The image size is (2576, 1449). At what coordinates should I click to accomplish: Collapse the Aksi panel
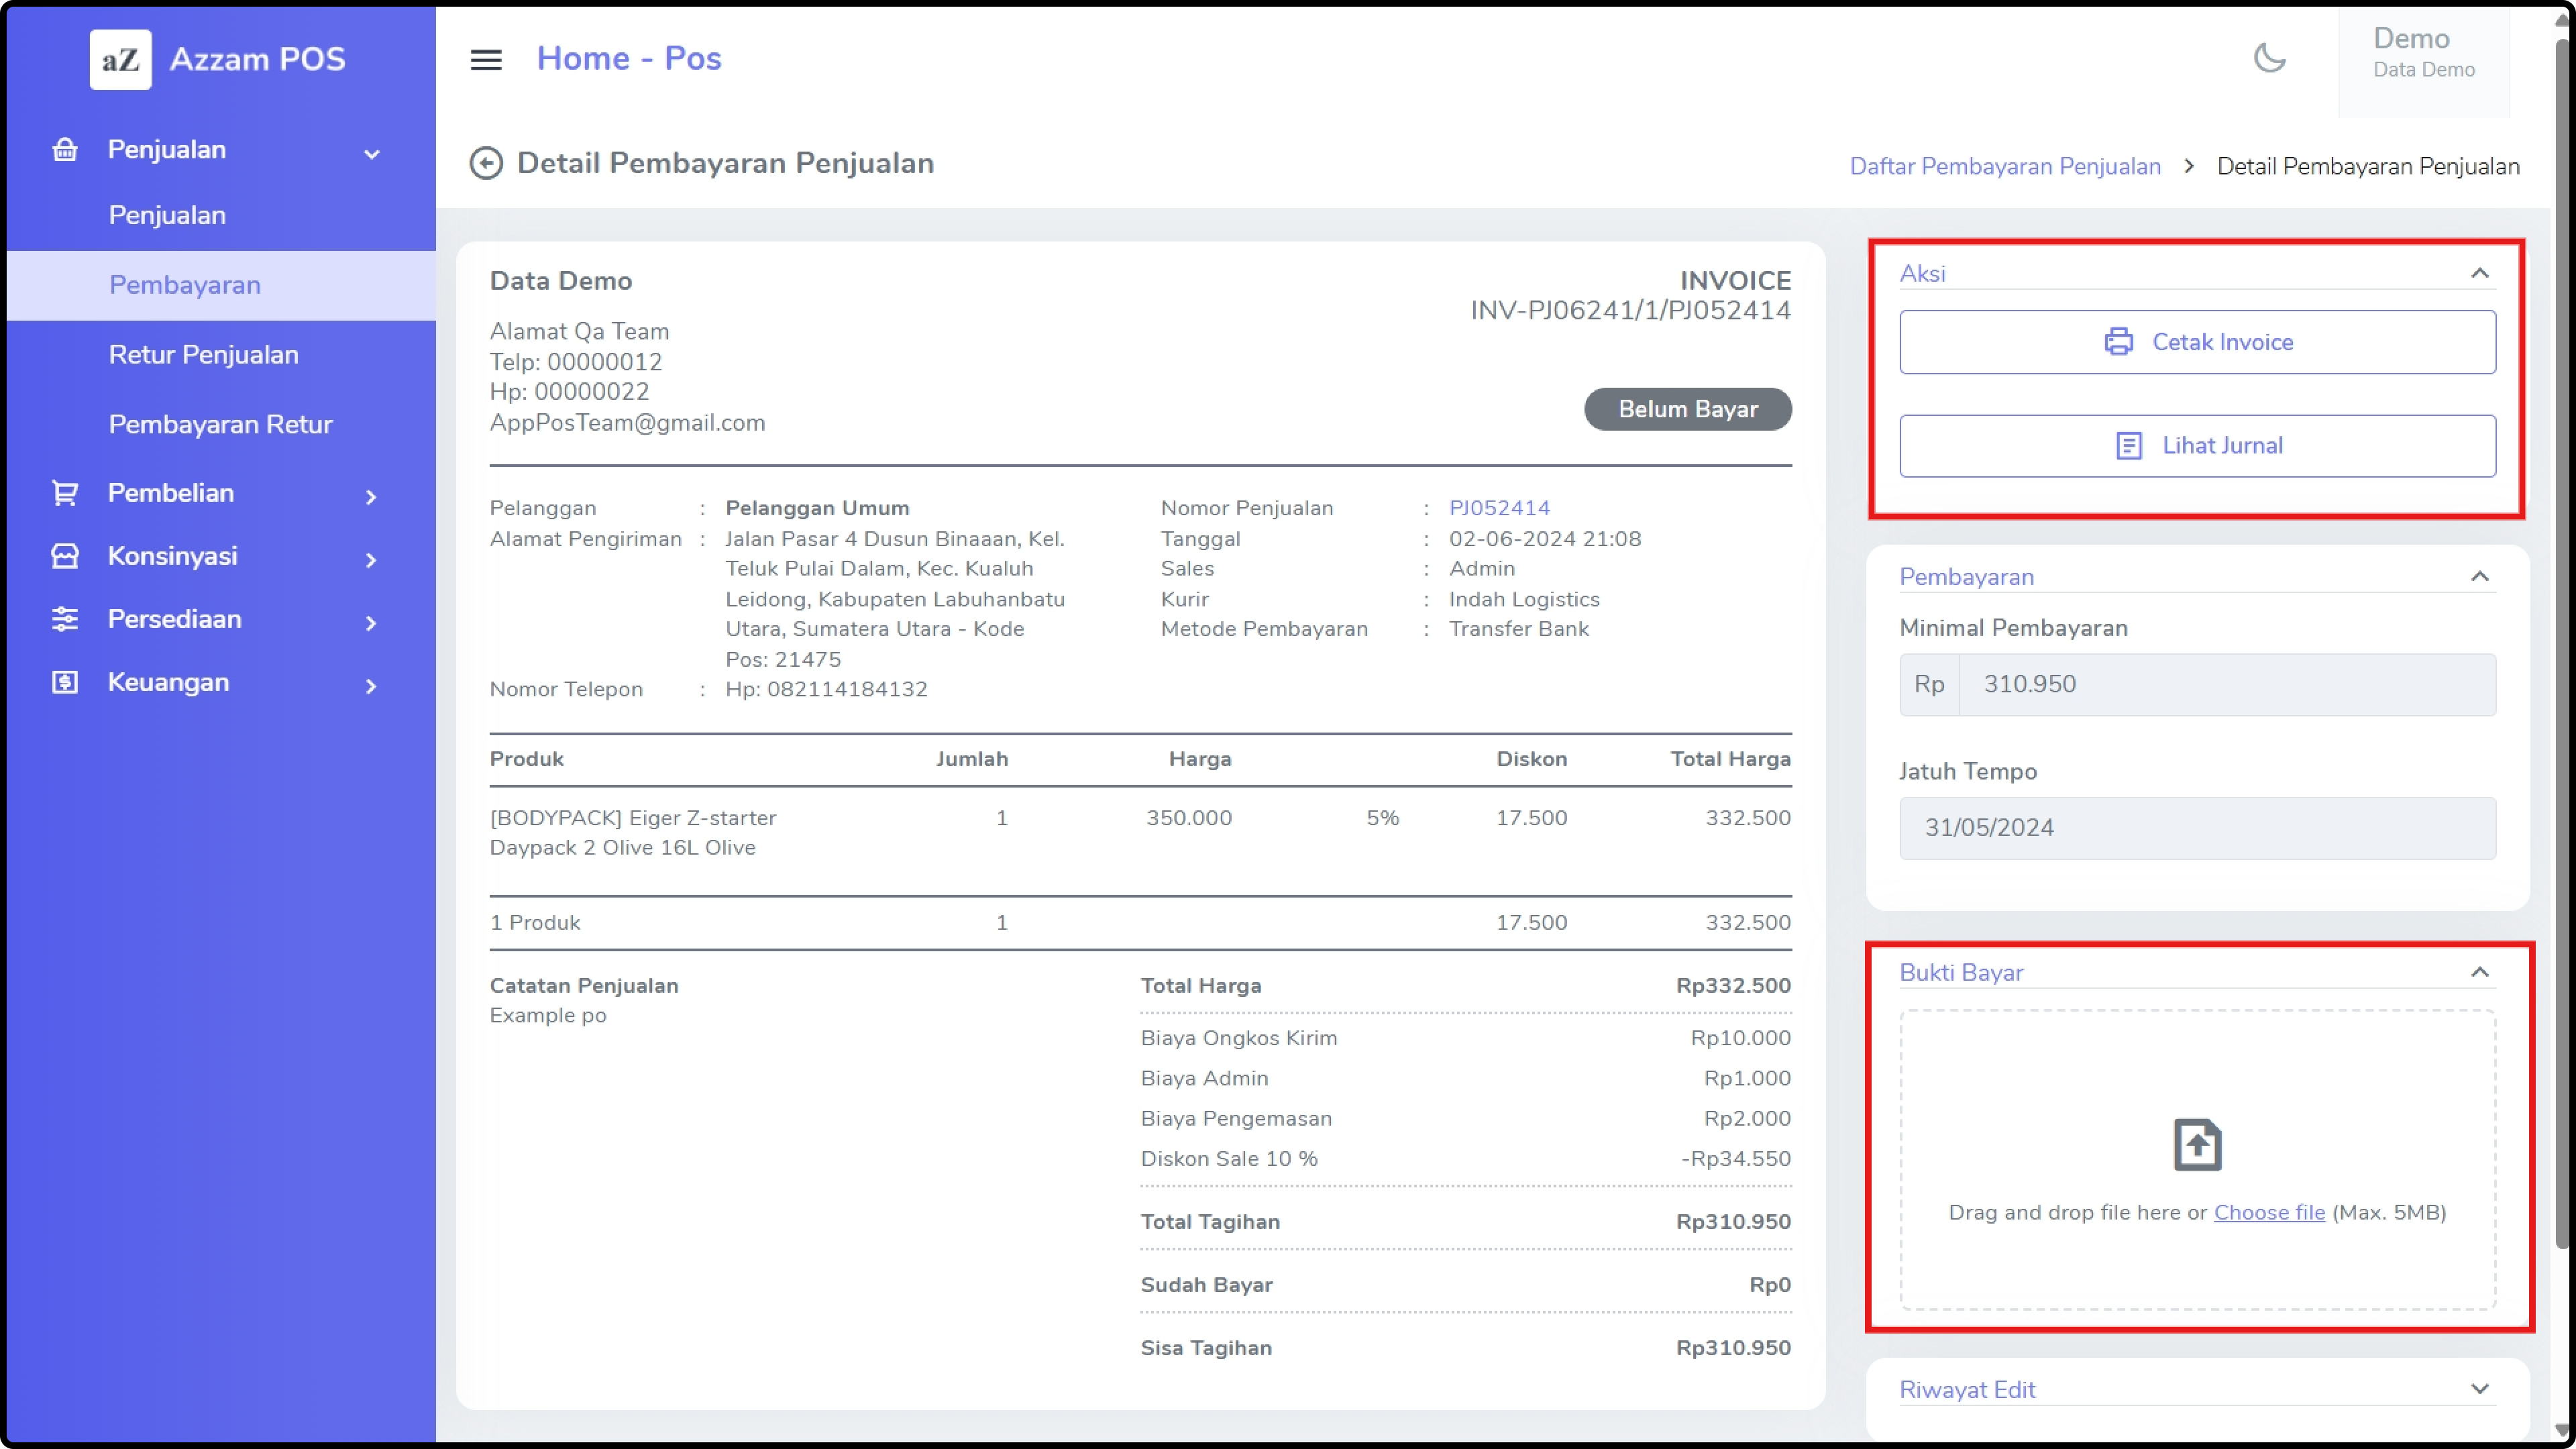(2479, 273)
